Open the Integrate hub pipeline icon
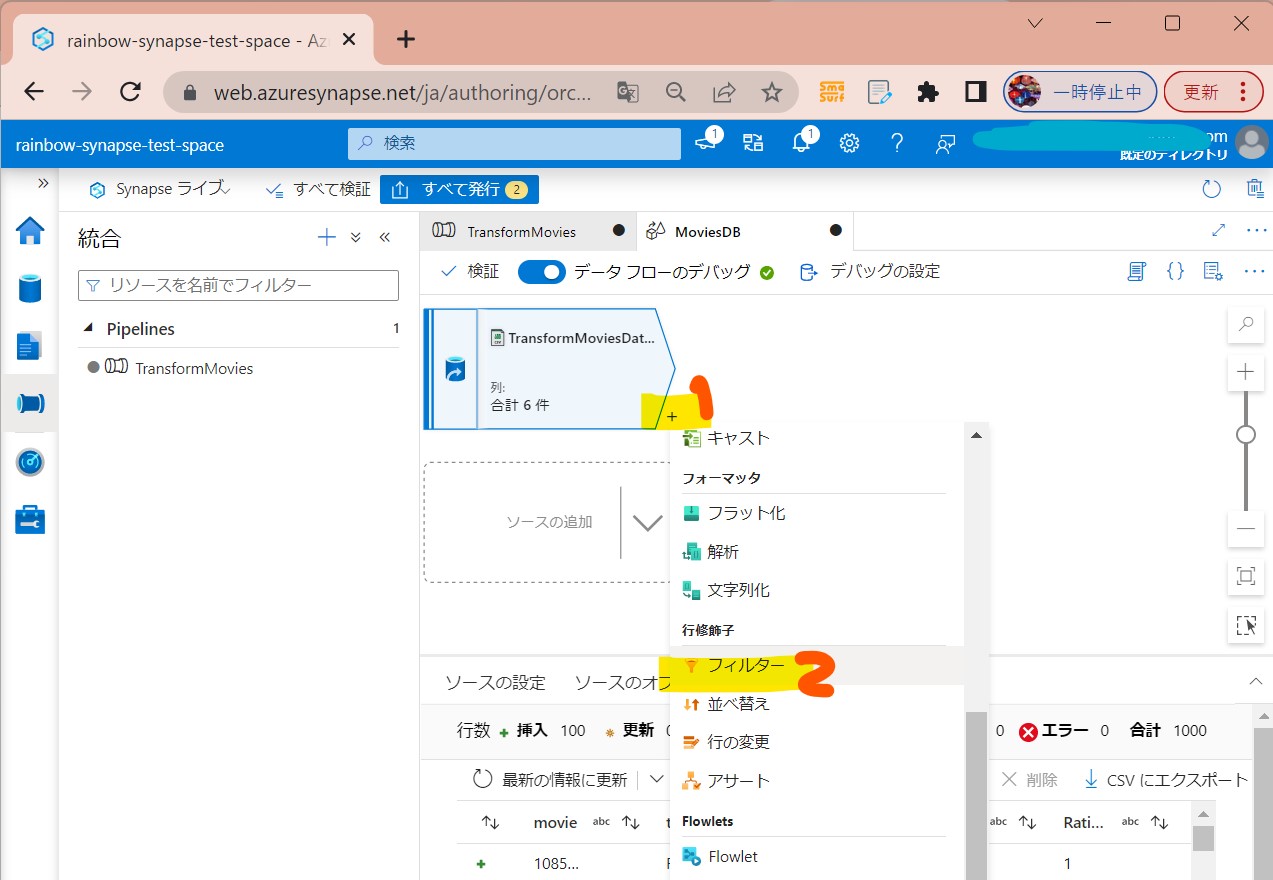 (30, 404)
